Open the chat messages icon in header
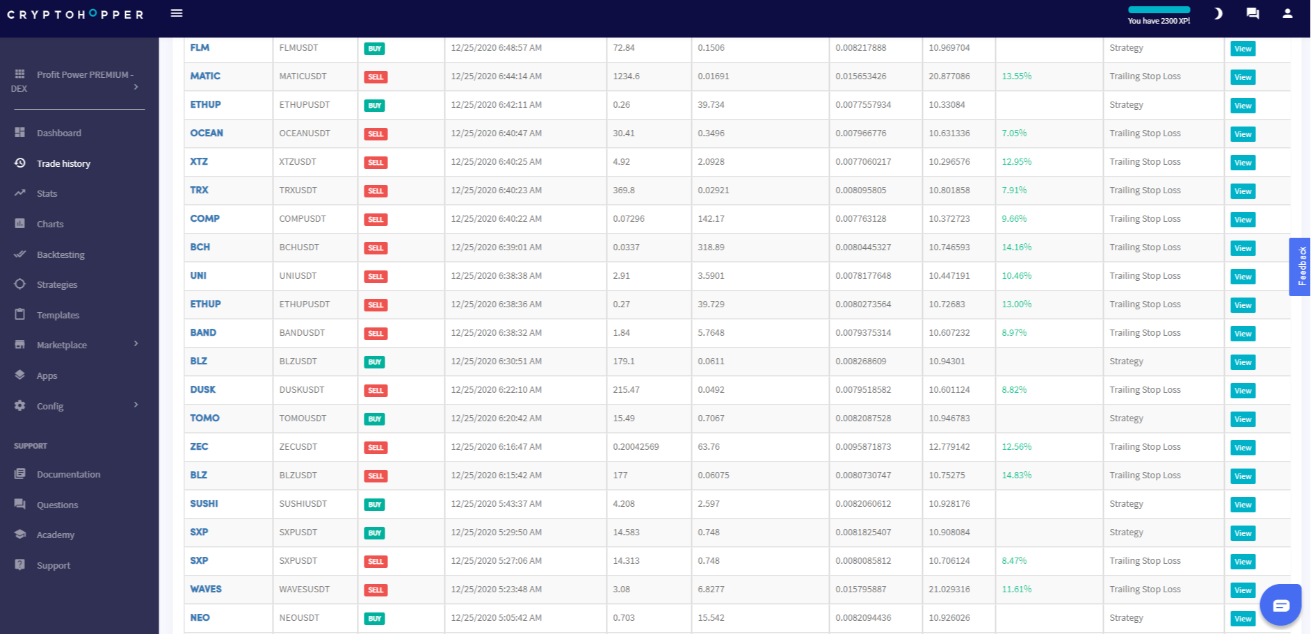Image resolution: width=1311 pixels, height=634 pixels. (x=1252, y=14)
